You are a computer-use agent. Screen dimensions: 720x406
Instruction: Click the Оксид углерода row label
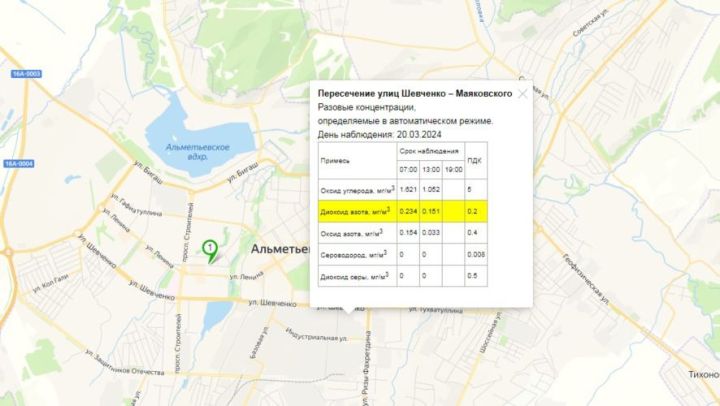357,190
